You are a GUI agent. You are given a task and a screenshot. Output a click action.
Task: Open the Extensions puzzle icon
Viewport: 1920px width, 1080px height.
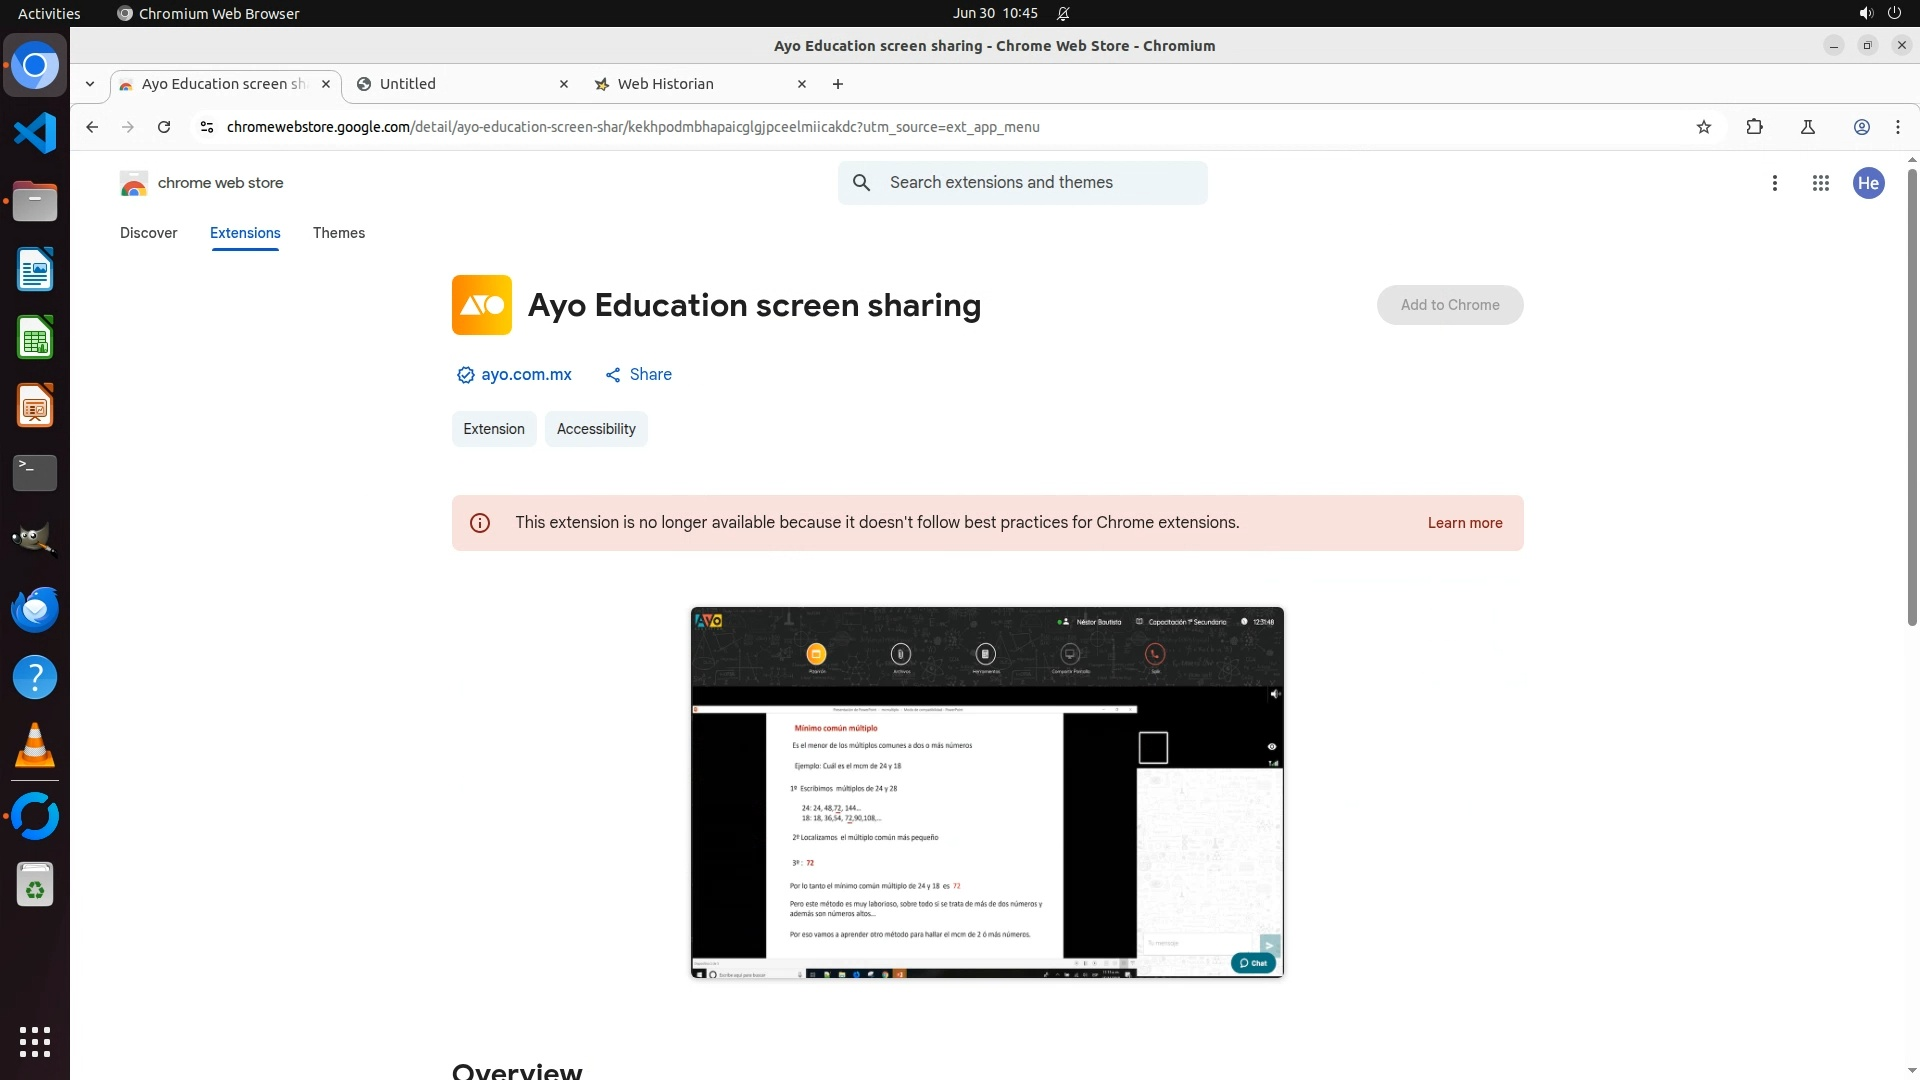[x=1754, y=127]
